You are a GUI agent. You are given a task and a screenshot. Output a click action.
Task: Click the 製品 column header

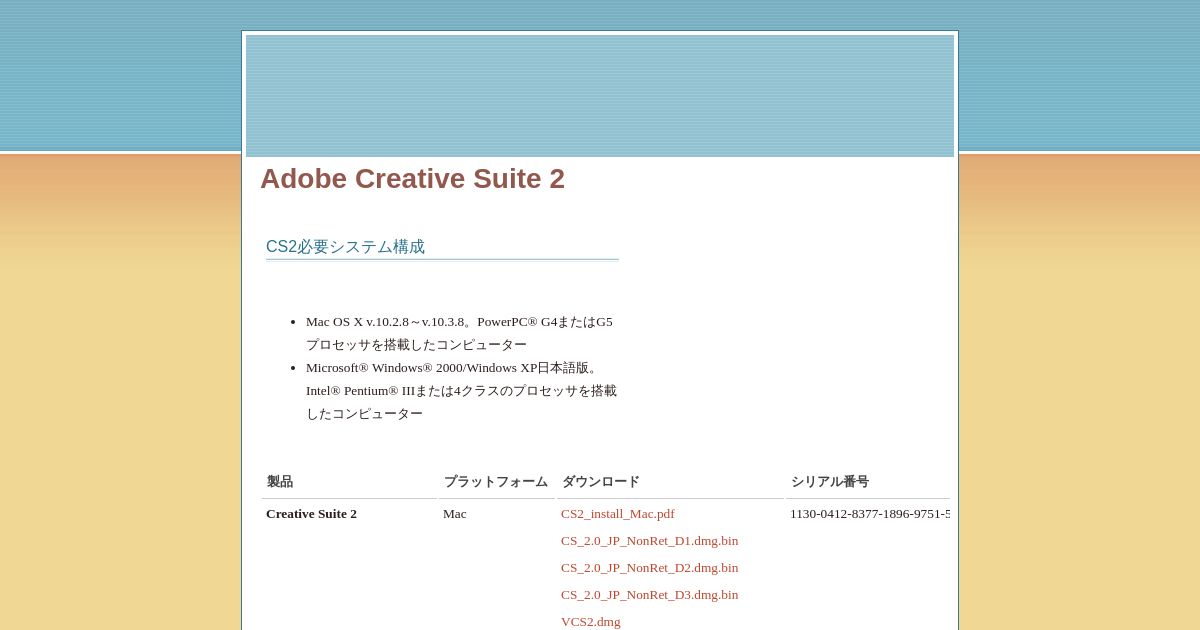pyautogui.click(x=280, y=482)
